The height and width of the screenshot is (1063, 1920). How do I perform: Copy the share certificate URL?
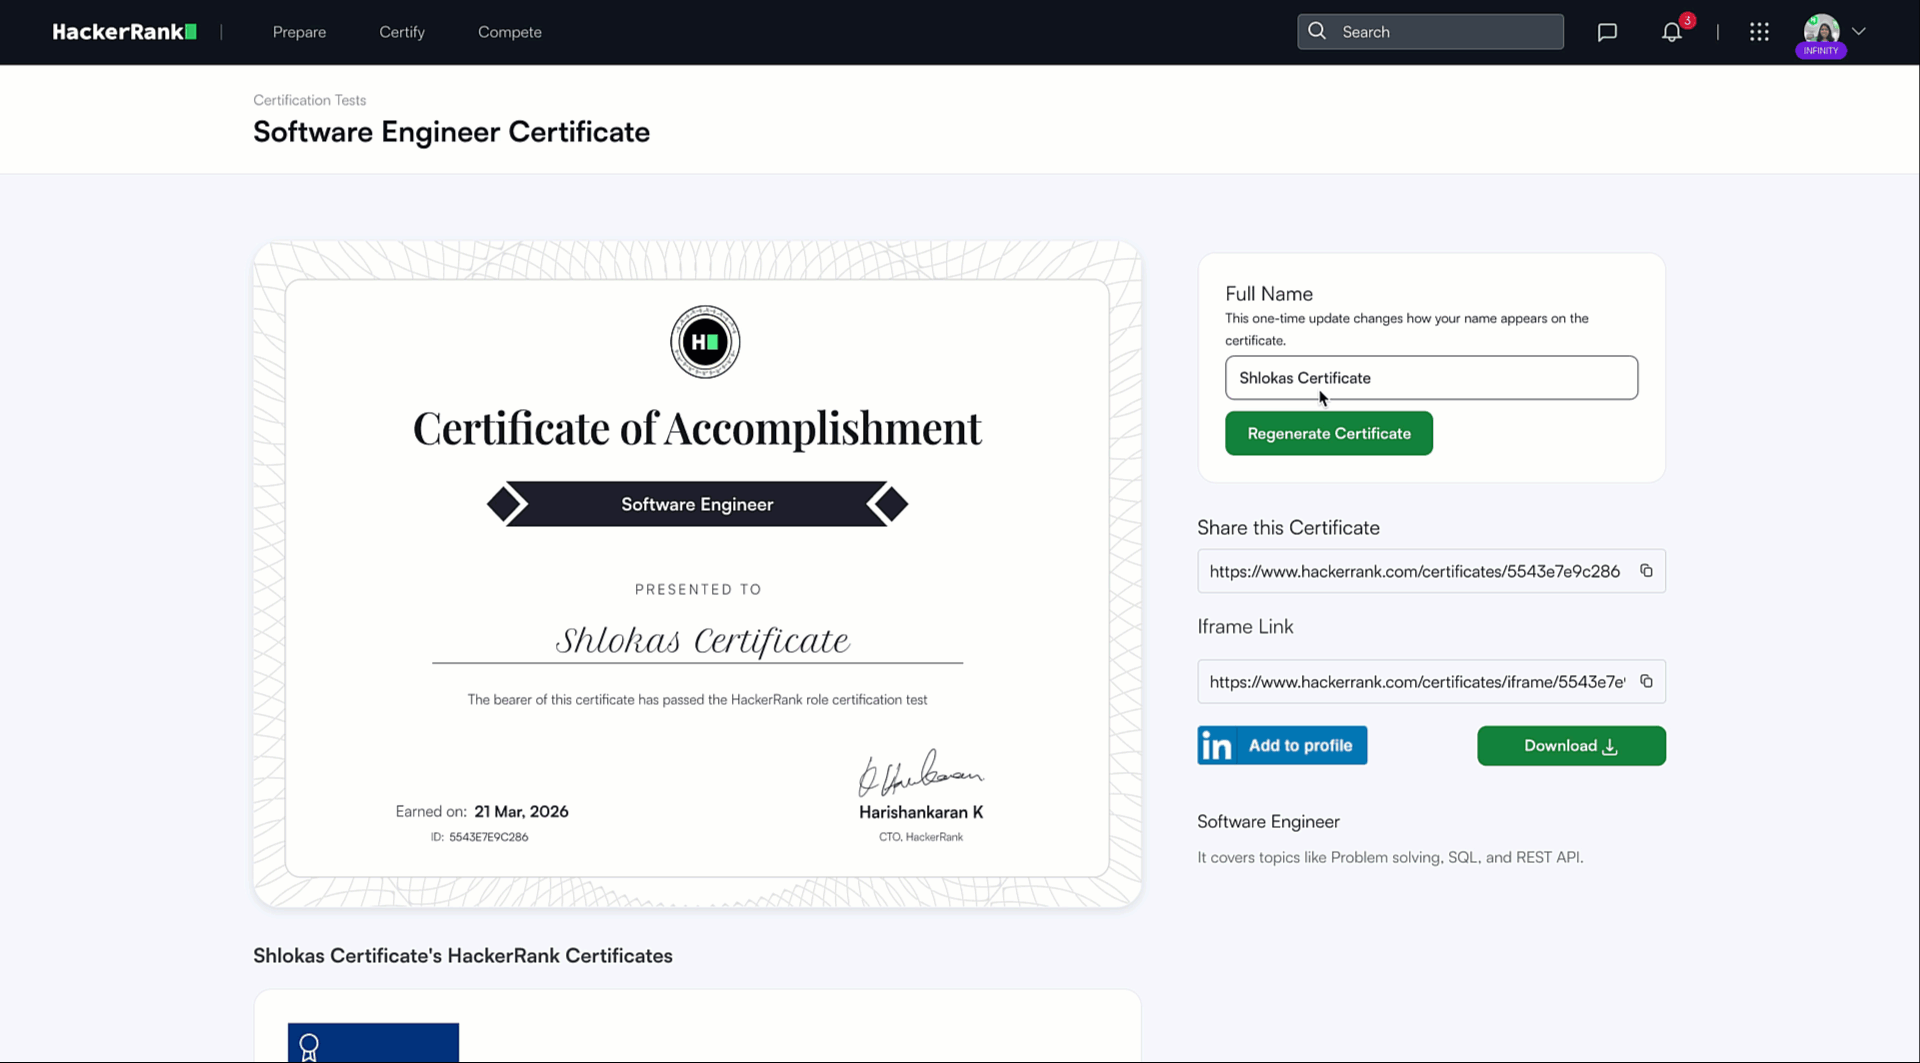coord(1646,571)
